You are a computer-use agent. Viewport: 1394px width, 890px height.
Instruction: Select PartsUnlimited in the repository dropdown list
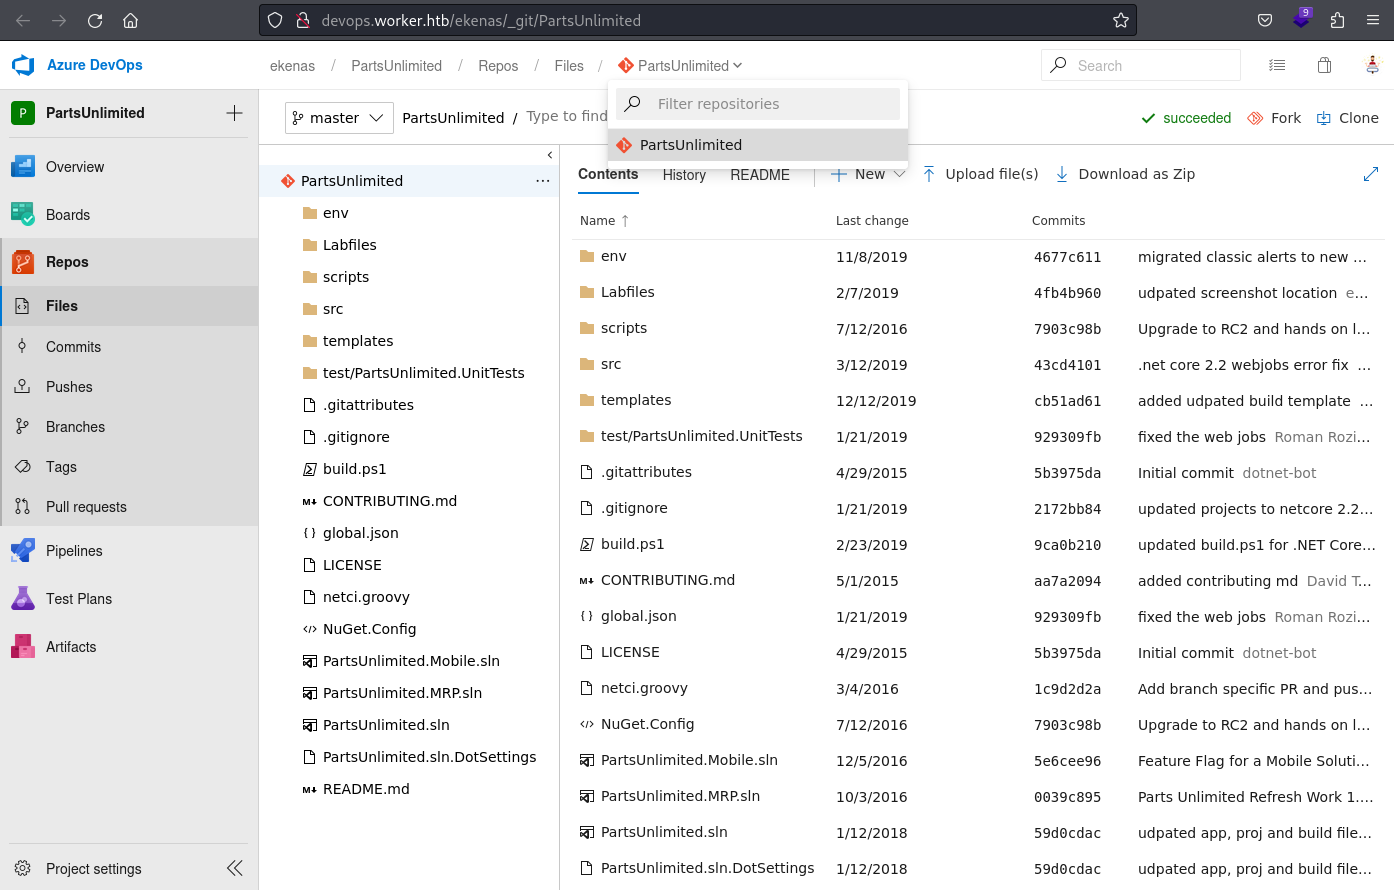758,145
